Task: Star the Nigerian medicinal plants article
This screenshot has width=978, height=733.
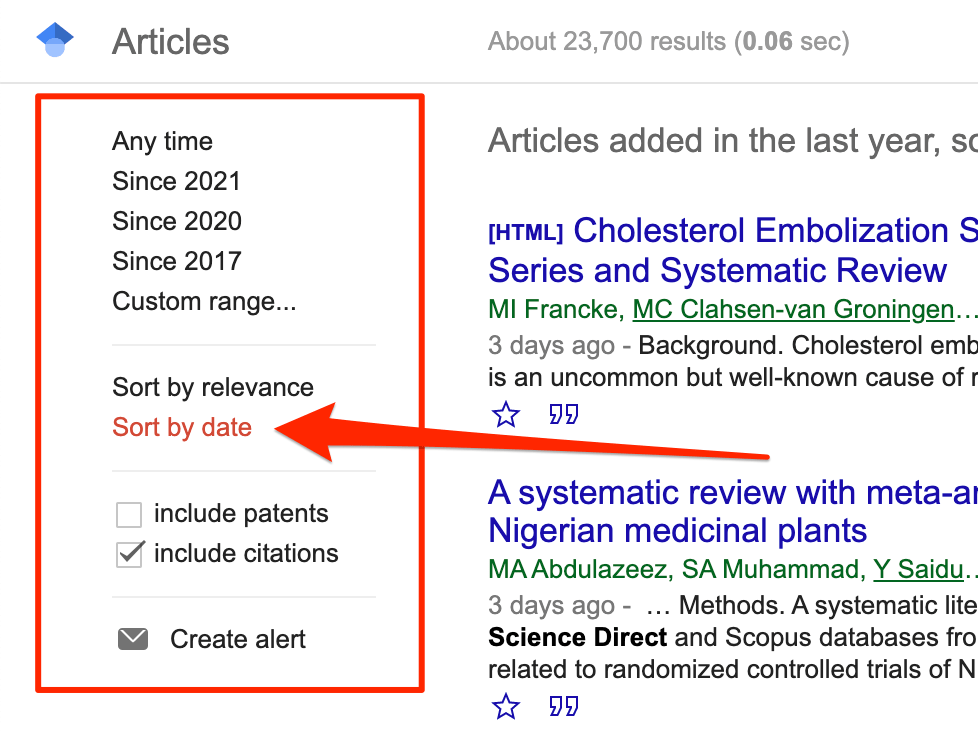Action: coord(506,706)
